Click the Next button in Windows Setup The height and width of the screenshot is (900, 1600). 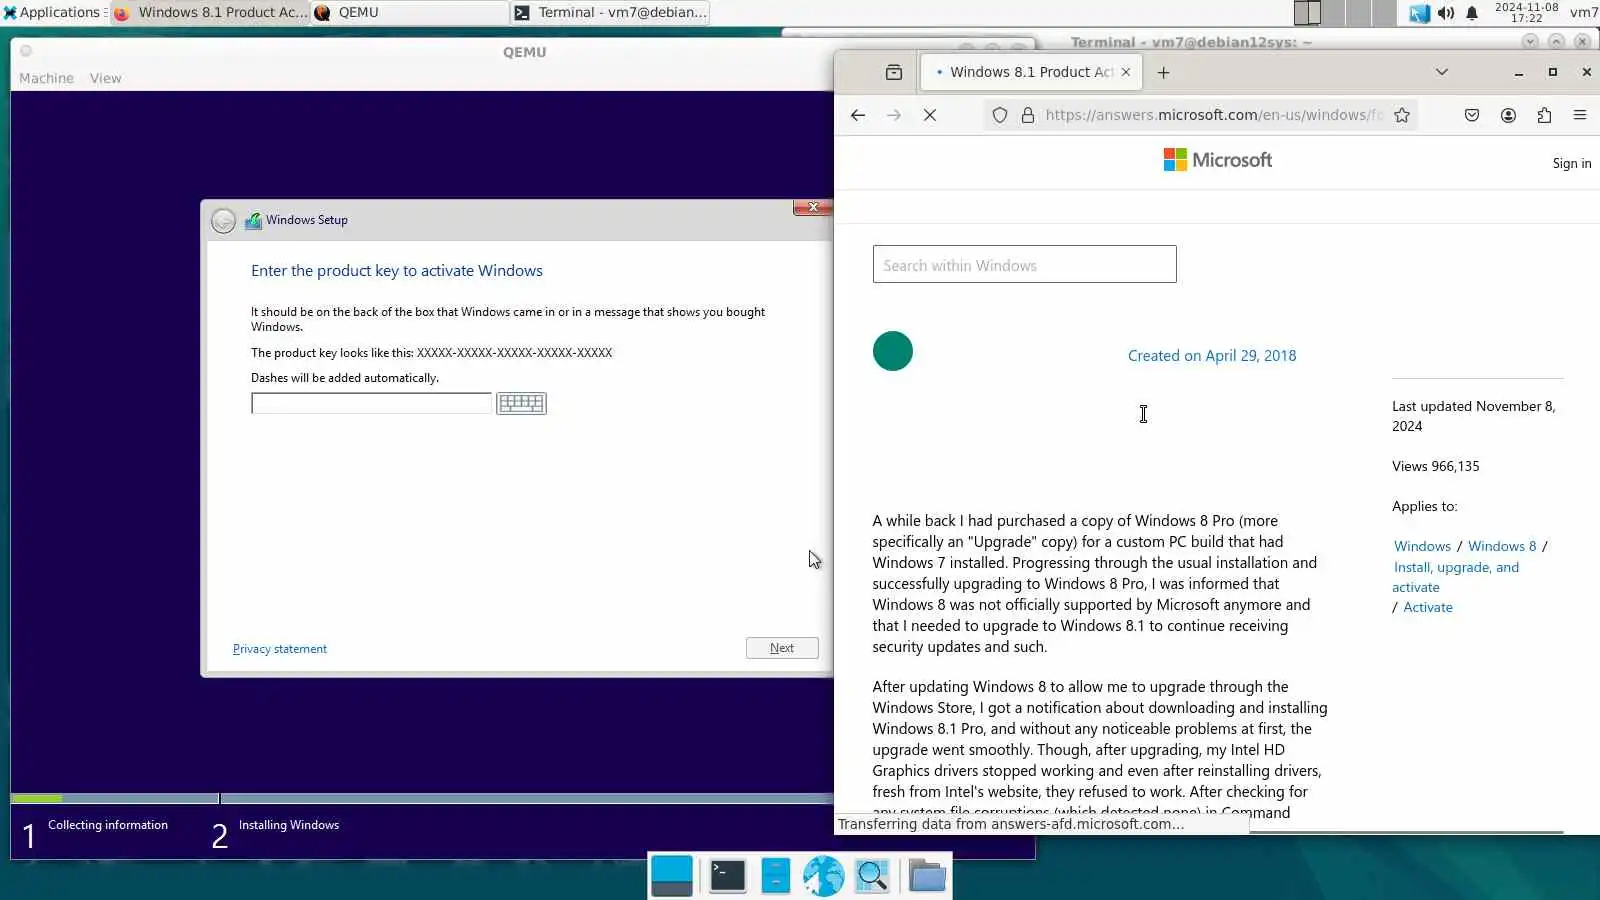click(x=782, y=648)
